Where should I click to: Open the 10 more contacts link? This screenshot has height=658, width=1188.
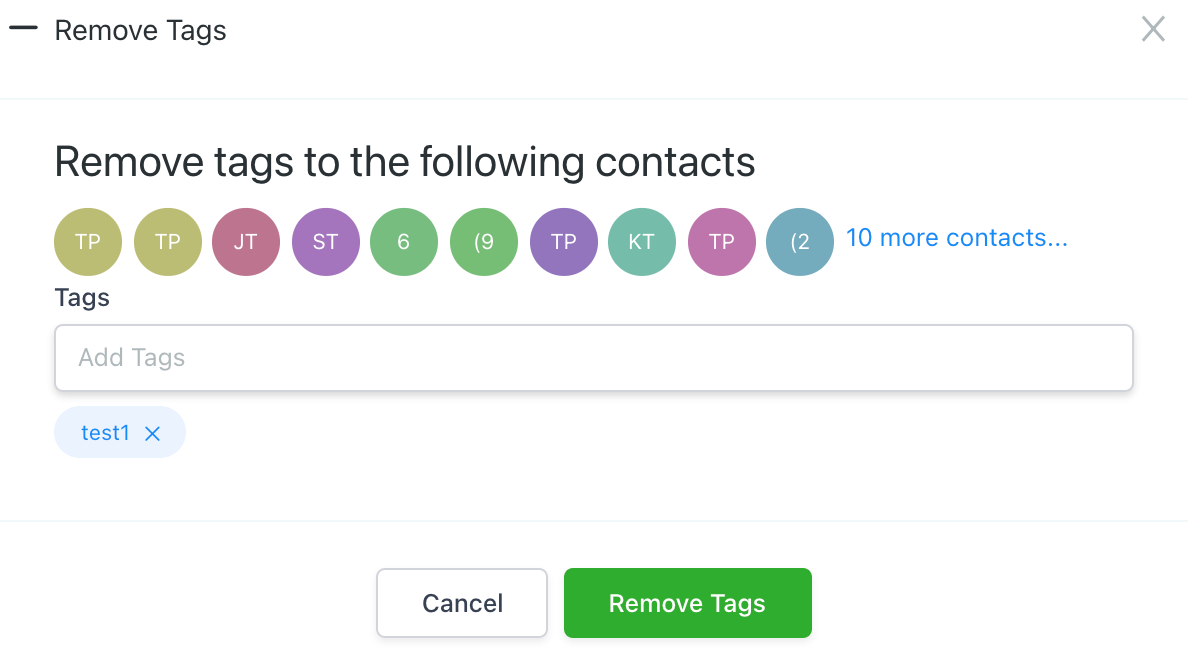click(x=956, y=238)
